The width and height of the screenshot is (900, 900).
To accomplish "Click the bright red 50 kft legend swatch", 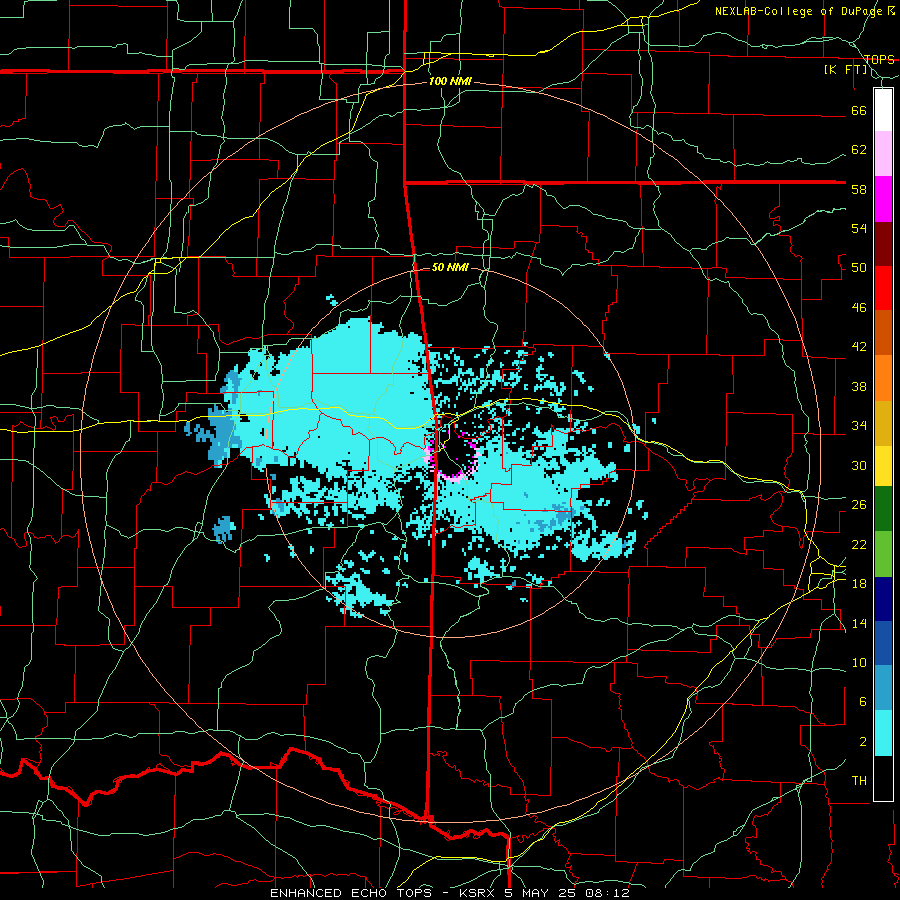I will click(883, 288).
